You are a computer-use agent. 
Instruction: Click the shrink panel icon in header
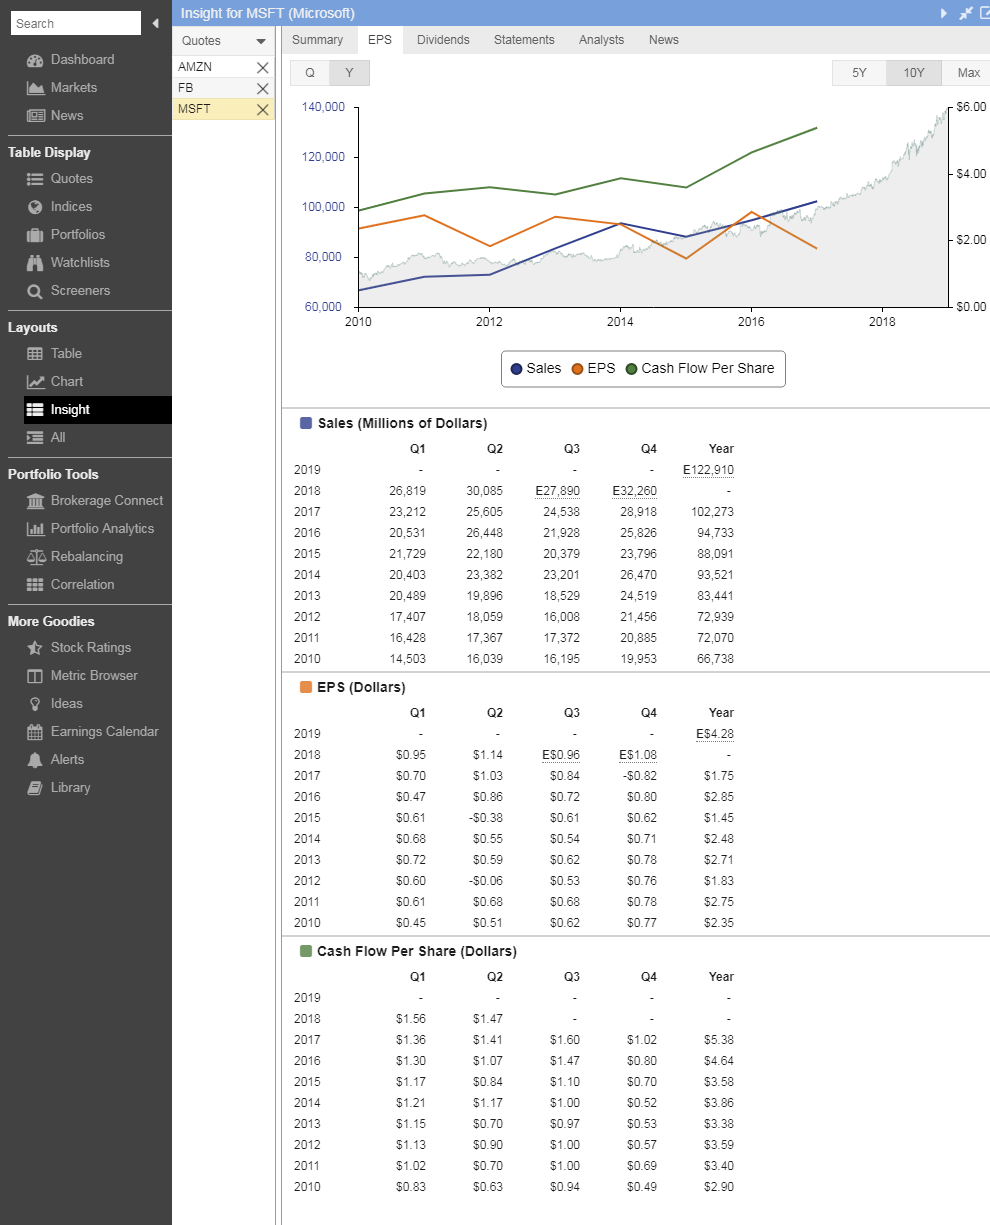(x=965, y=13)
